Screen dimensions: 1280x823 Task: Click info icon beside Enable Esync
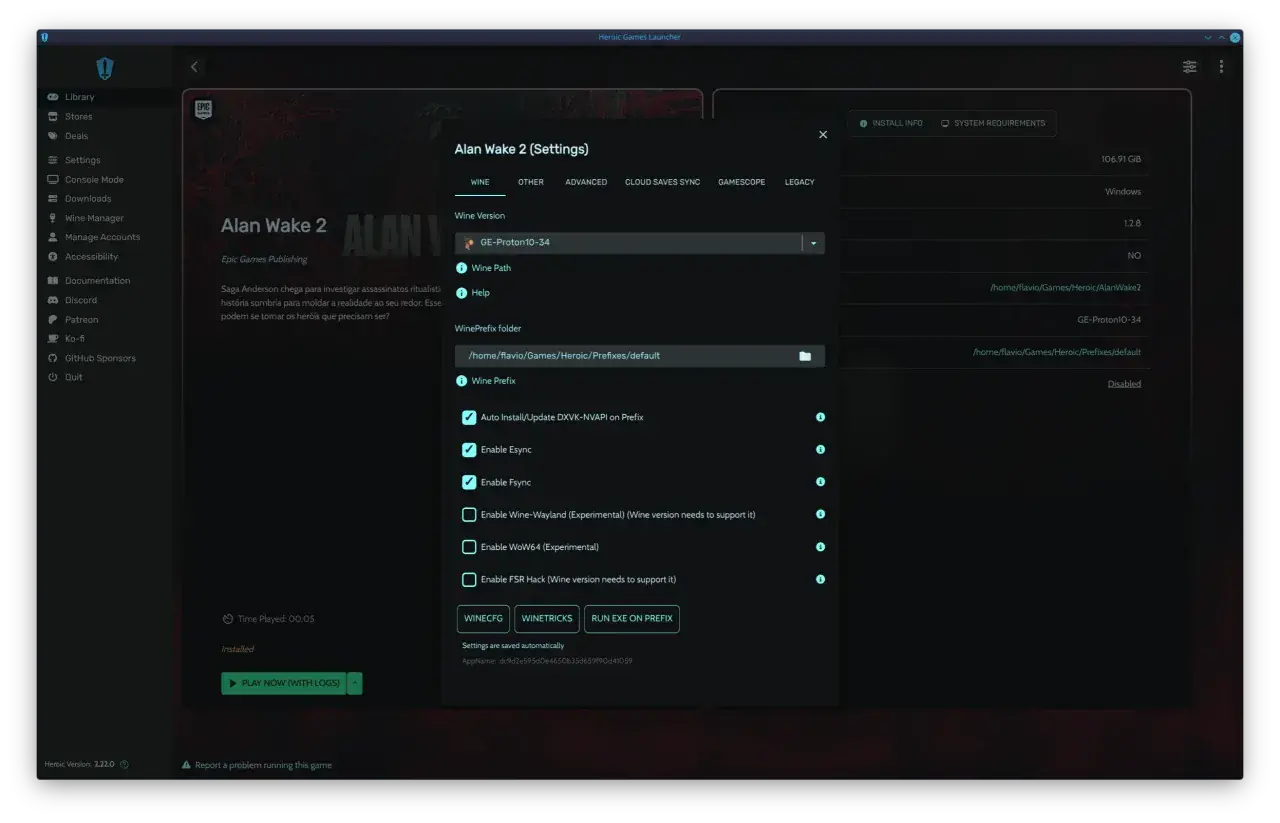[x=820, y=450]
